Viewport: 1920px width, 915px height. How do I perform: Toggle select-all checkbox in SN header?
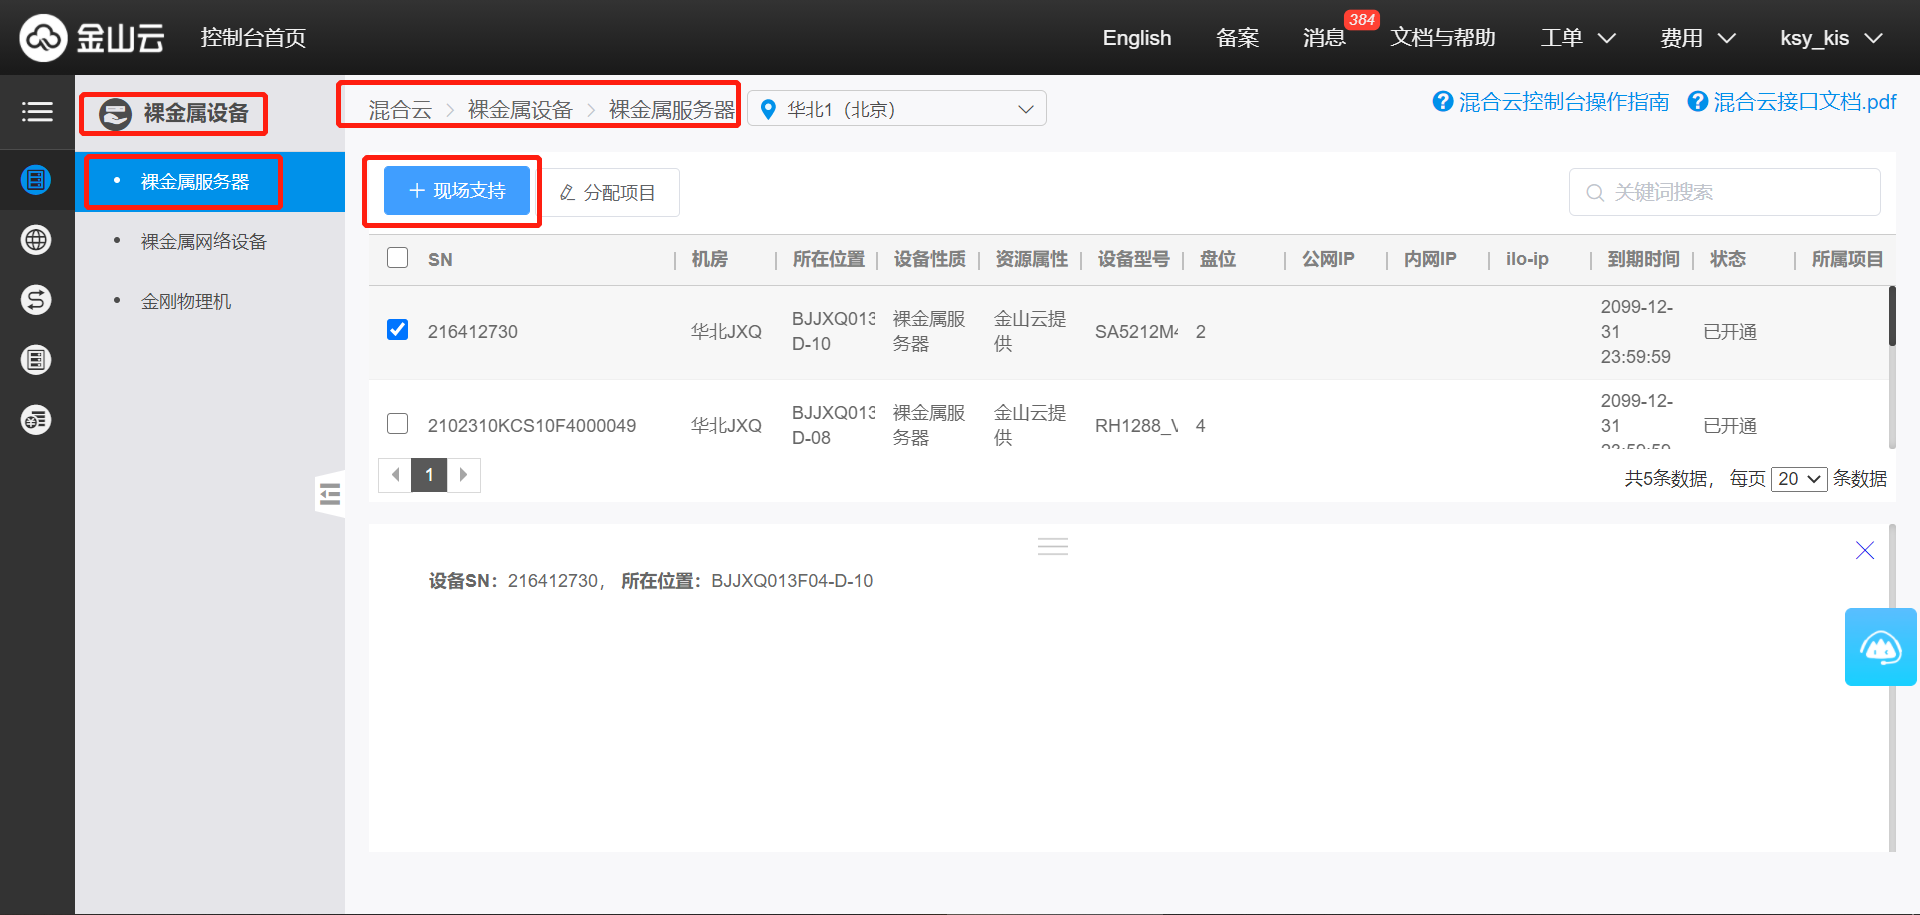coord(398,258)
